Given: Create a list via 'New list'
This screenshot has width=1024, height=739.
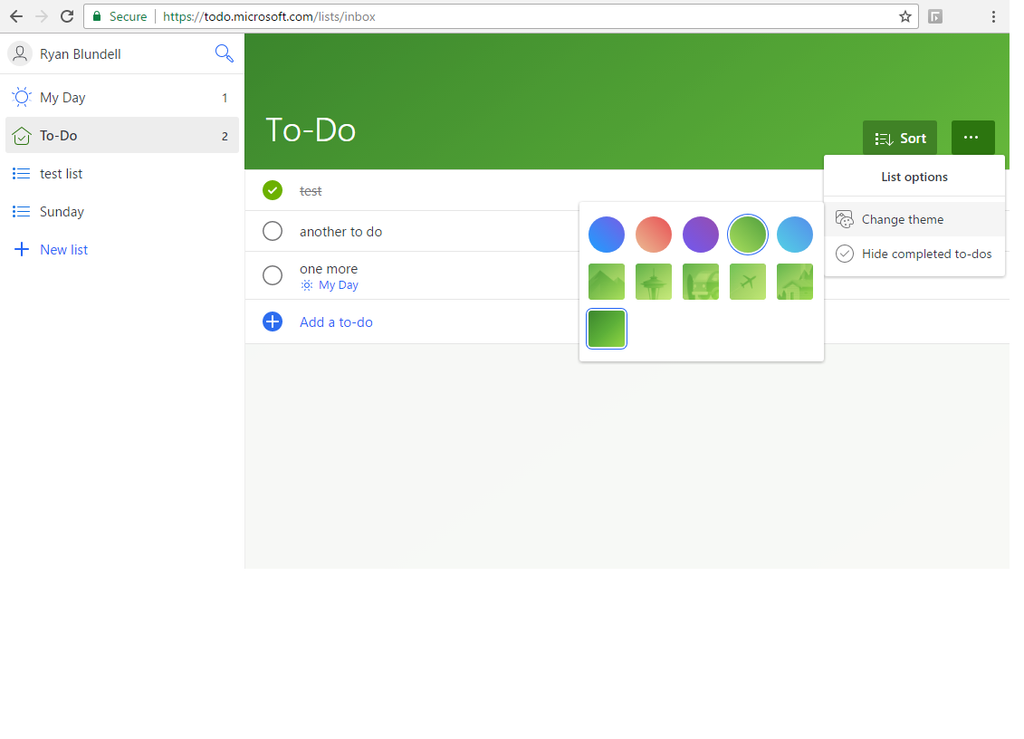Looking at the screenshot, I should click(x=61, y=249).
